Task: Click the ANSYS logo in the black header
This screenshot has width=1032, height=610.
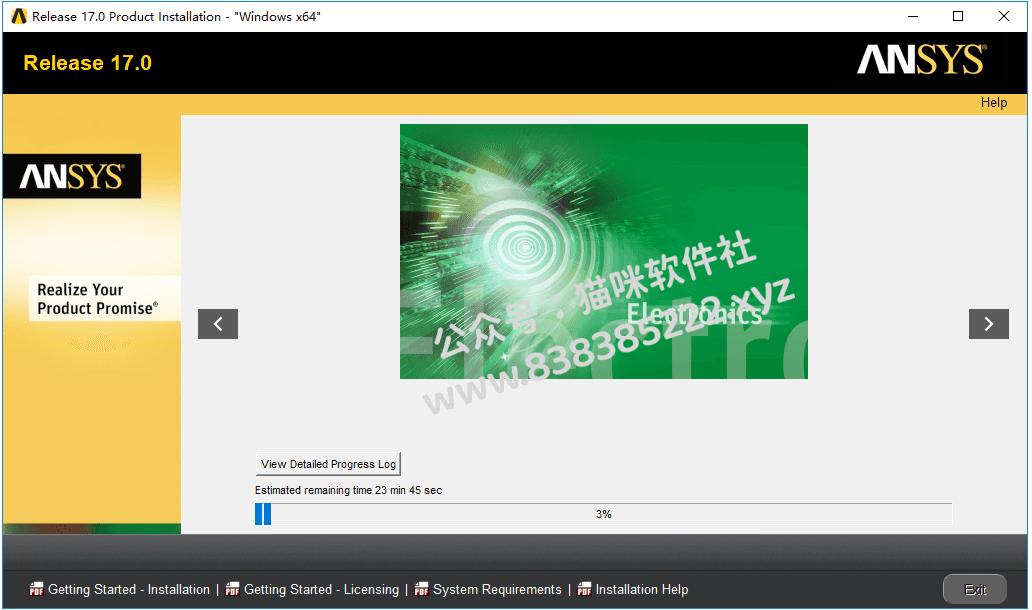Action: point(921,60)
